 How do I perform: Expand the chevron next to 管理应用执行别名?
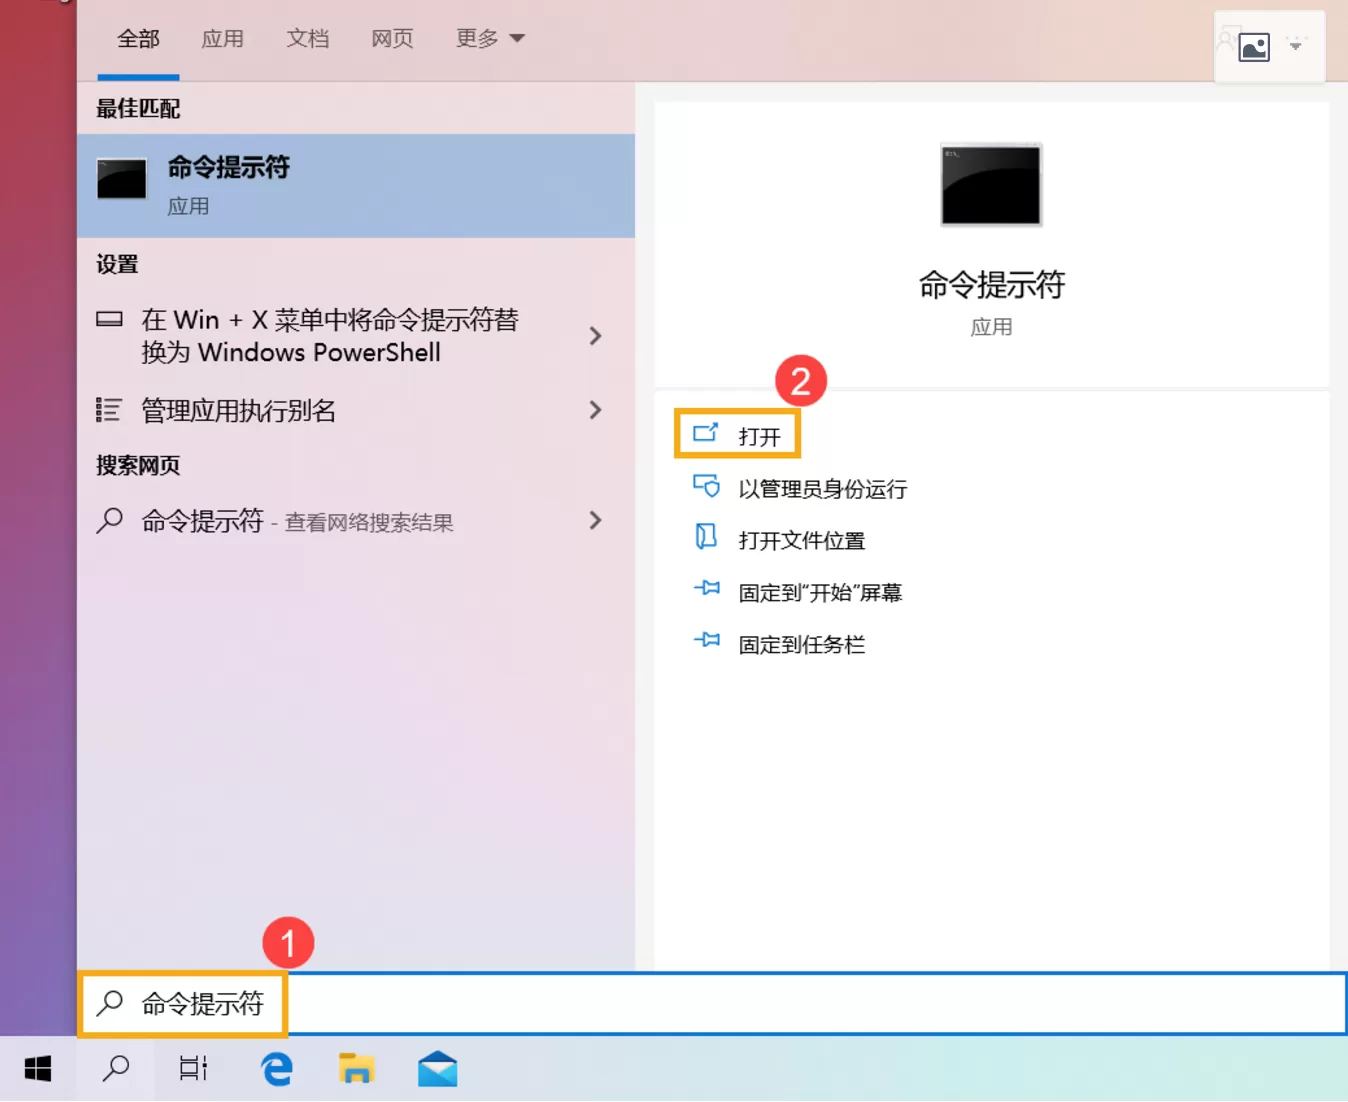click(595, 410)
